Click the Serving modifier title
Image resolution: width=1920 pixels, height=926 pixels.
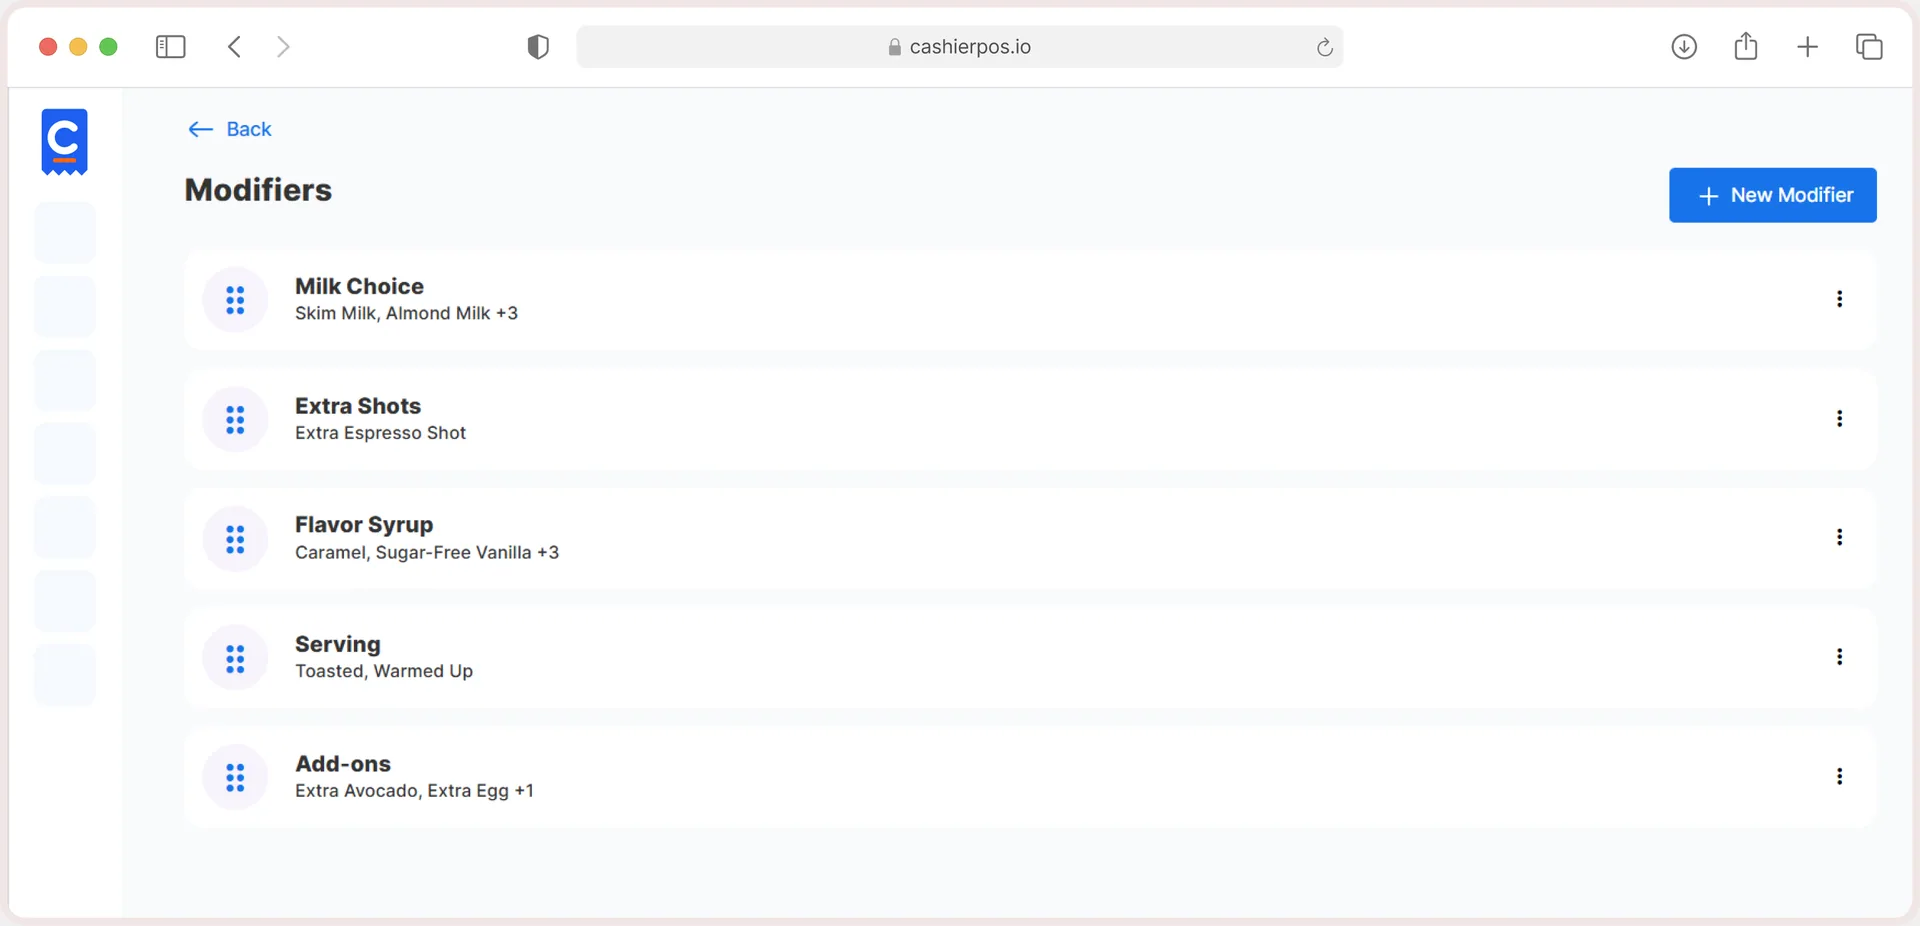pos(338,644)
